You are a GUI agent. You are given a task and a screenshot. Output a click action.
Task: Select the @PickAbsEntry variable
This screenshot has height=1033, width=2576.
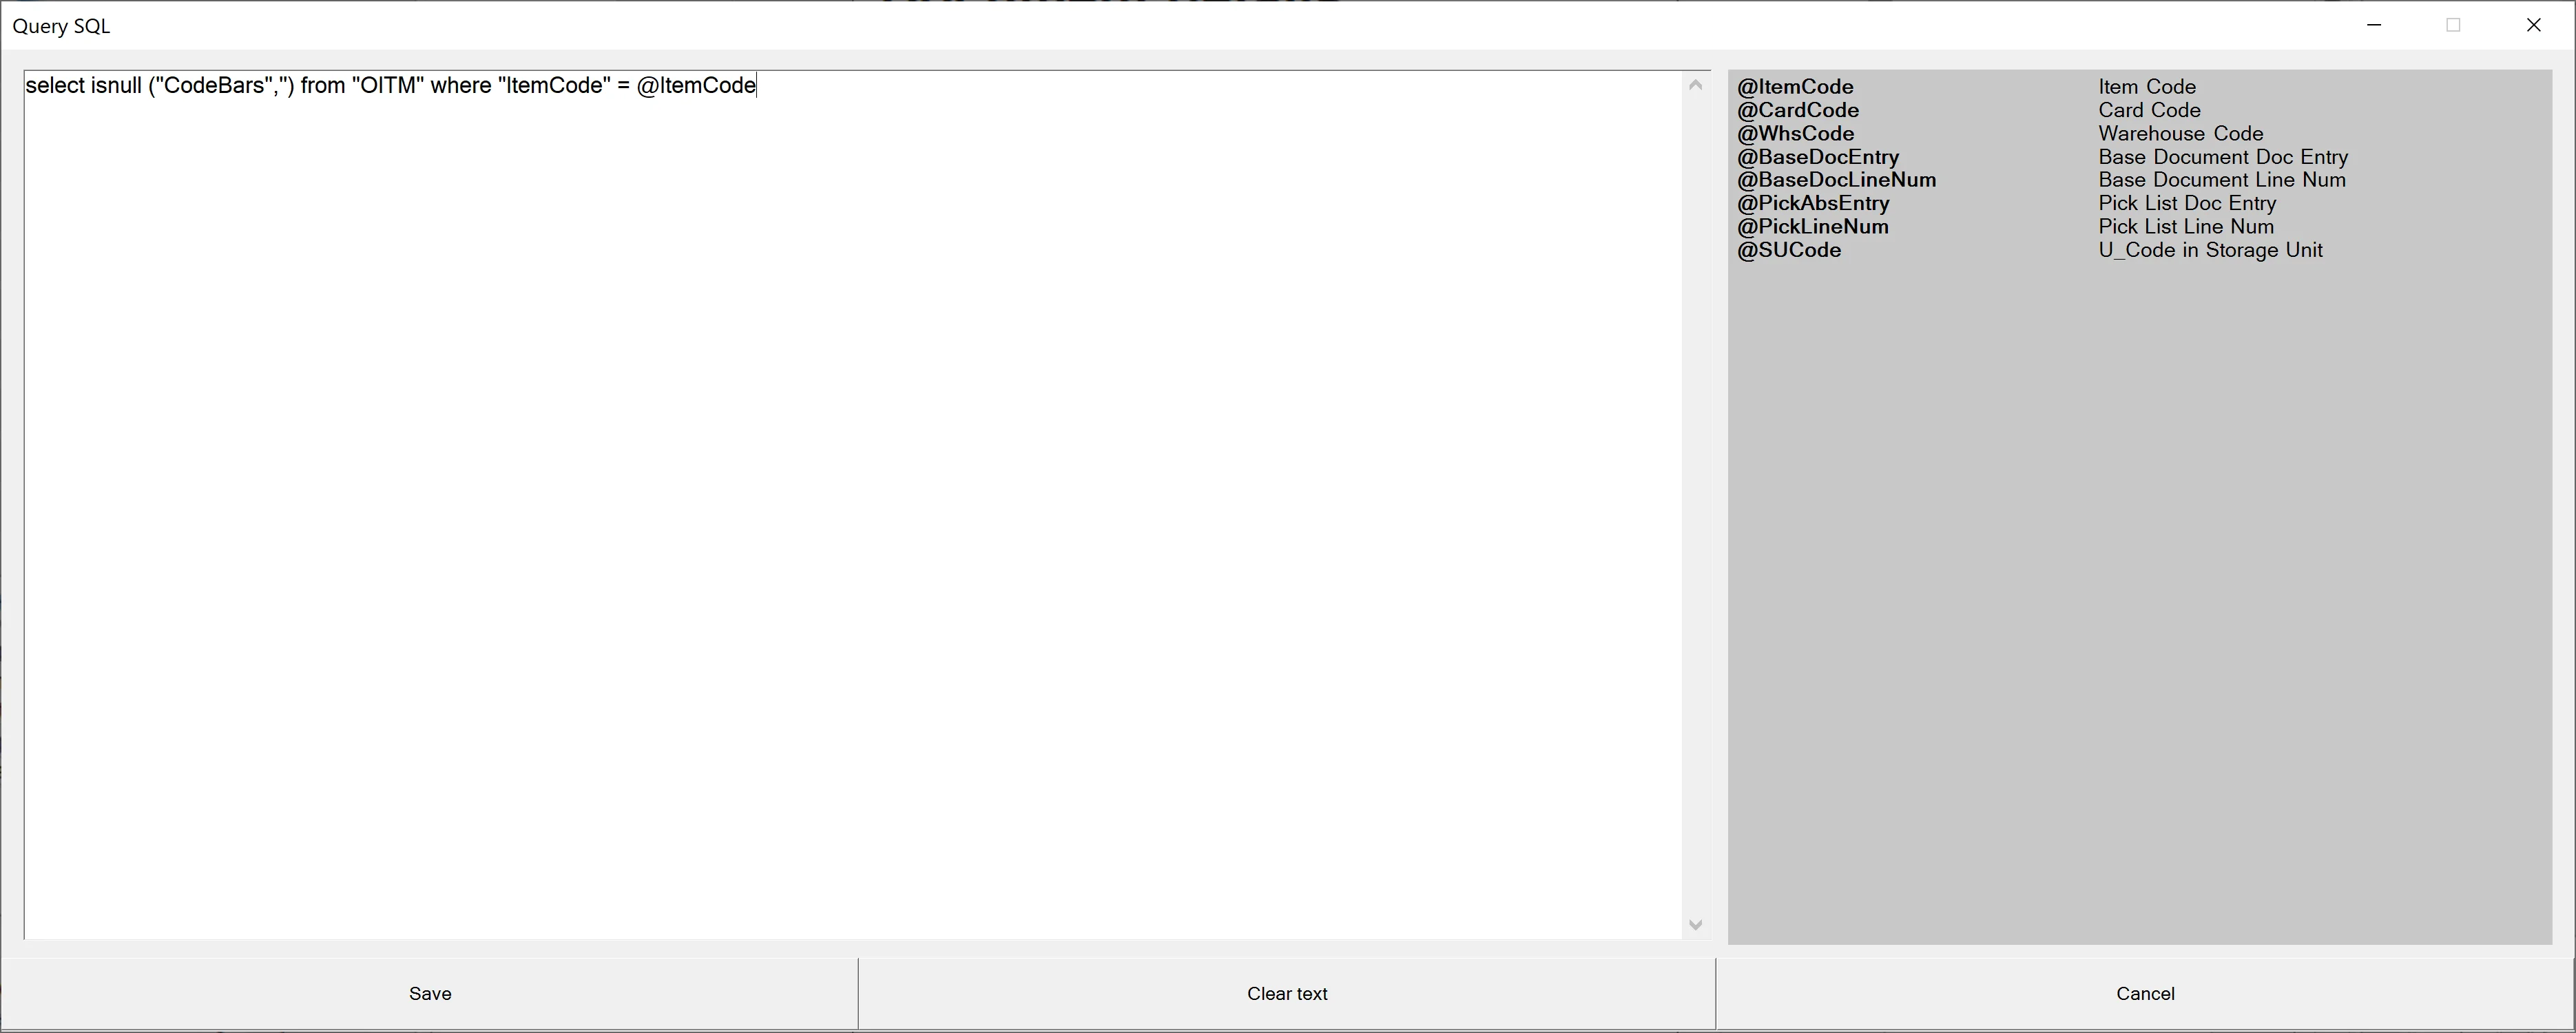click(1814, 203)
